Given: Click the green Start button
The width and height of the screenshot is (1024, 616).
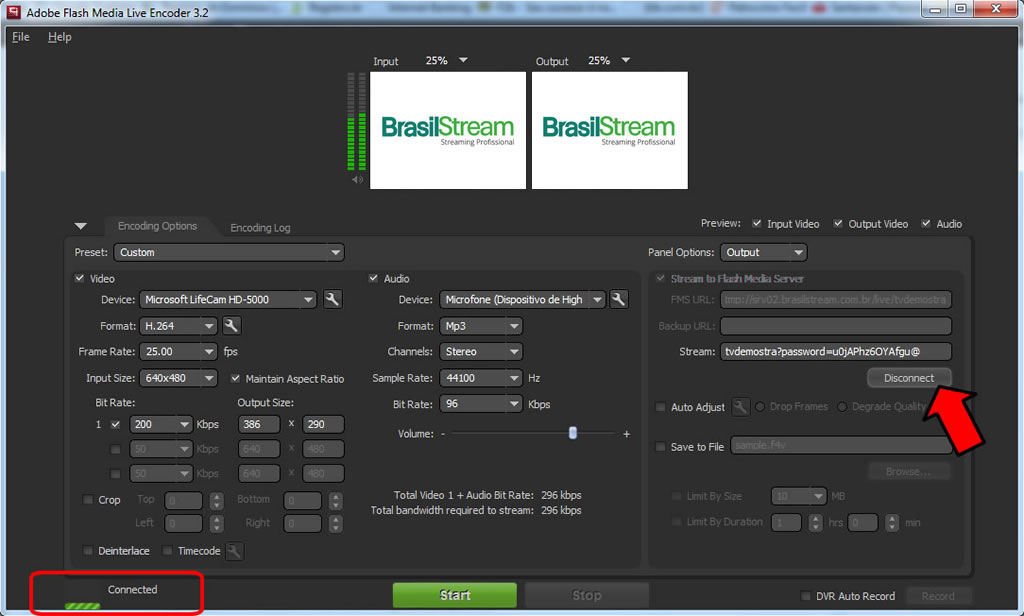Looking at the screenshot, I should pos(455,595).
